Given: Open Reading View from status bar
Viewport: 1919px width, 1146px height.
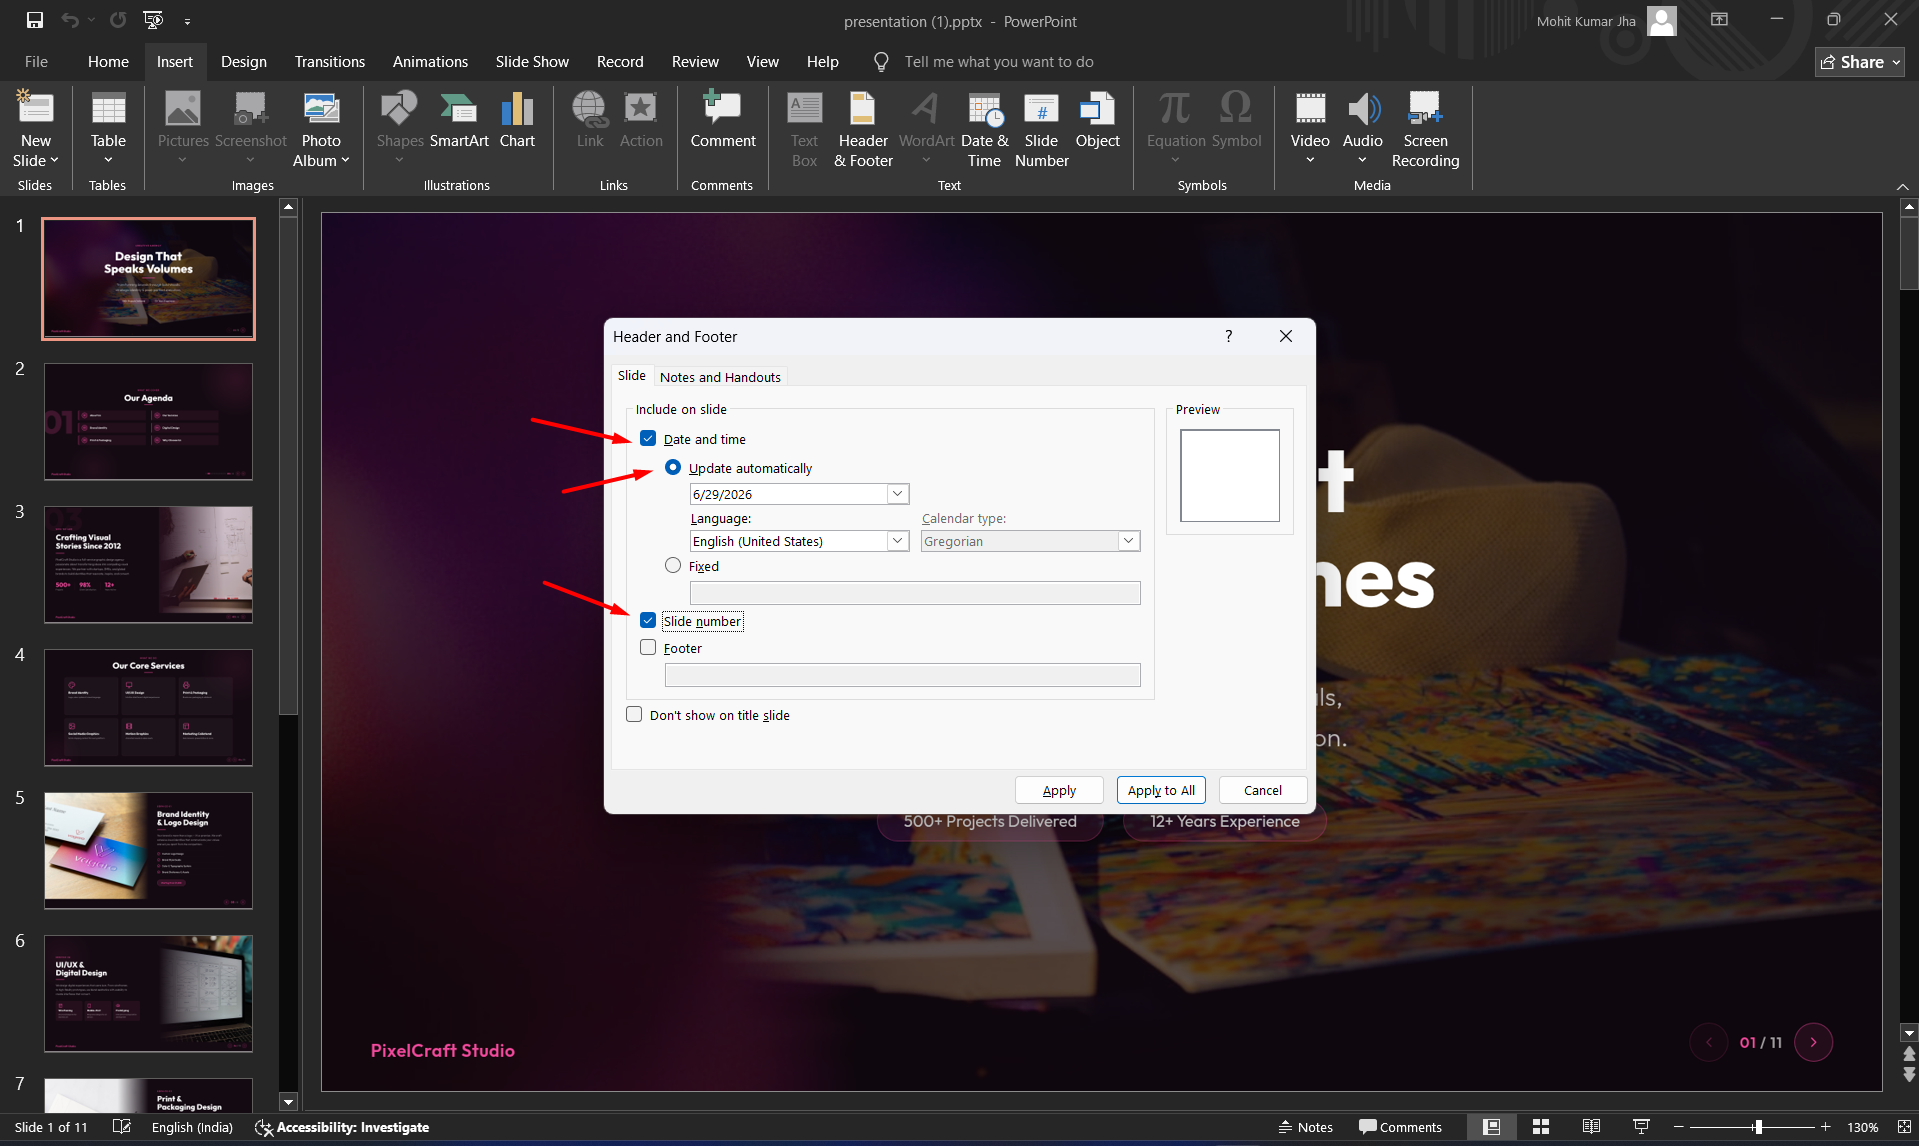Looking at the screenshot, I should [1591, 1127].
